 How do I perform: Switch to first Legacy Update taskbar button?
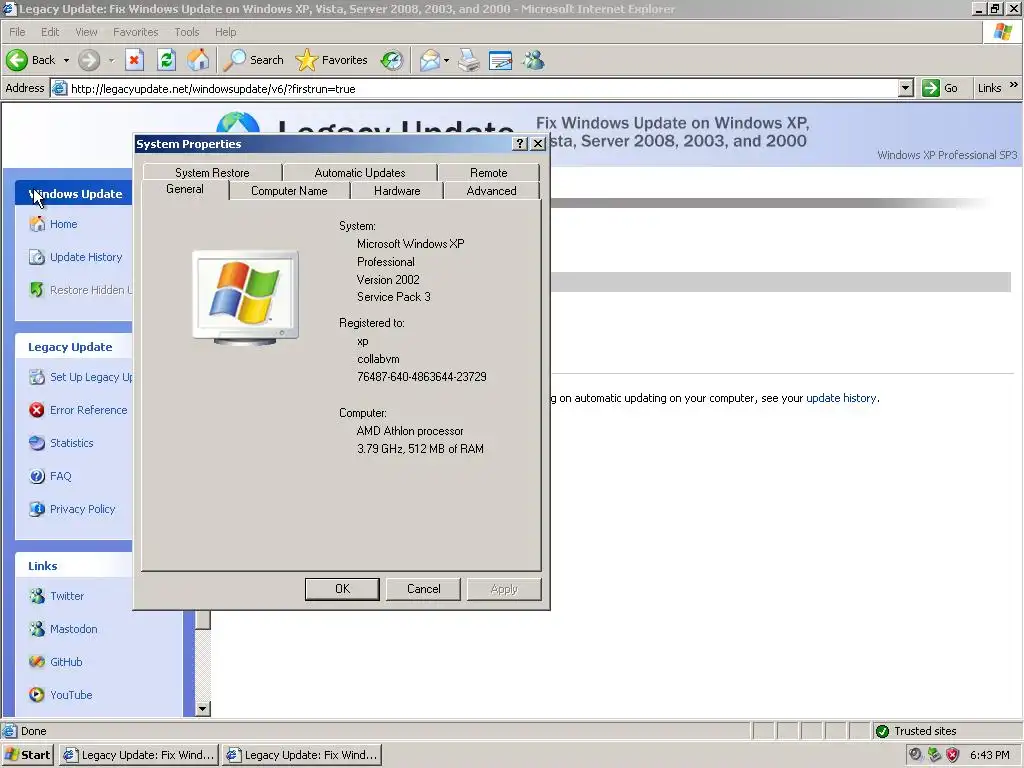click(138, 755)
